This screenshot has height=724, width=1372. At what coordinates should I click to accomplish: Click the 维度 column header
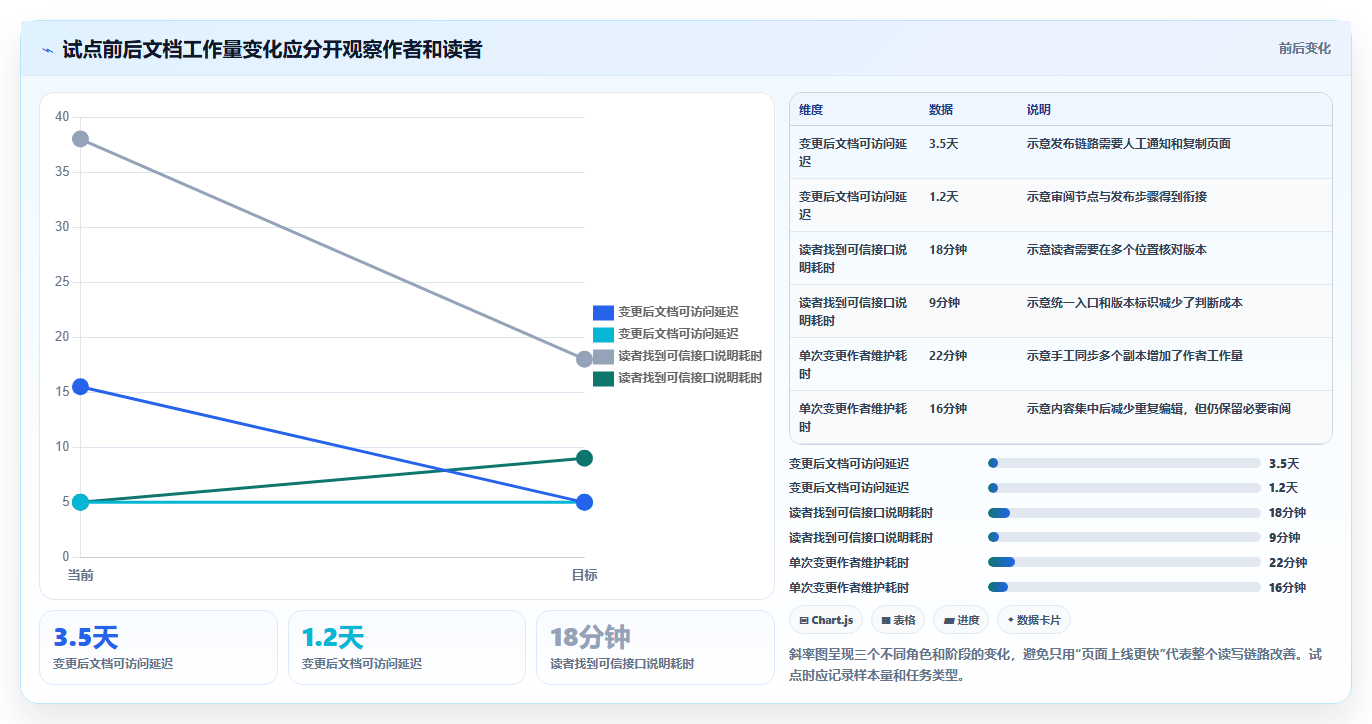(x=811, y=110)
